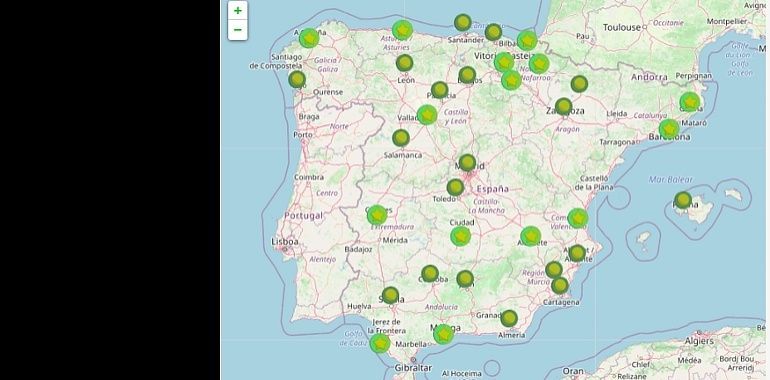Screen dimensions: 770x380
Task: Select the star marker near Golfo de Cádiz
Action: pyautogui.click(x=380, y=343)
